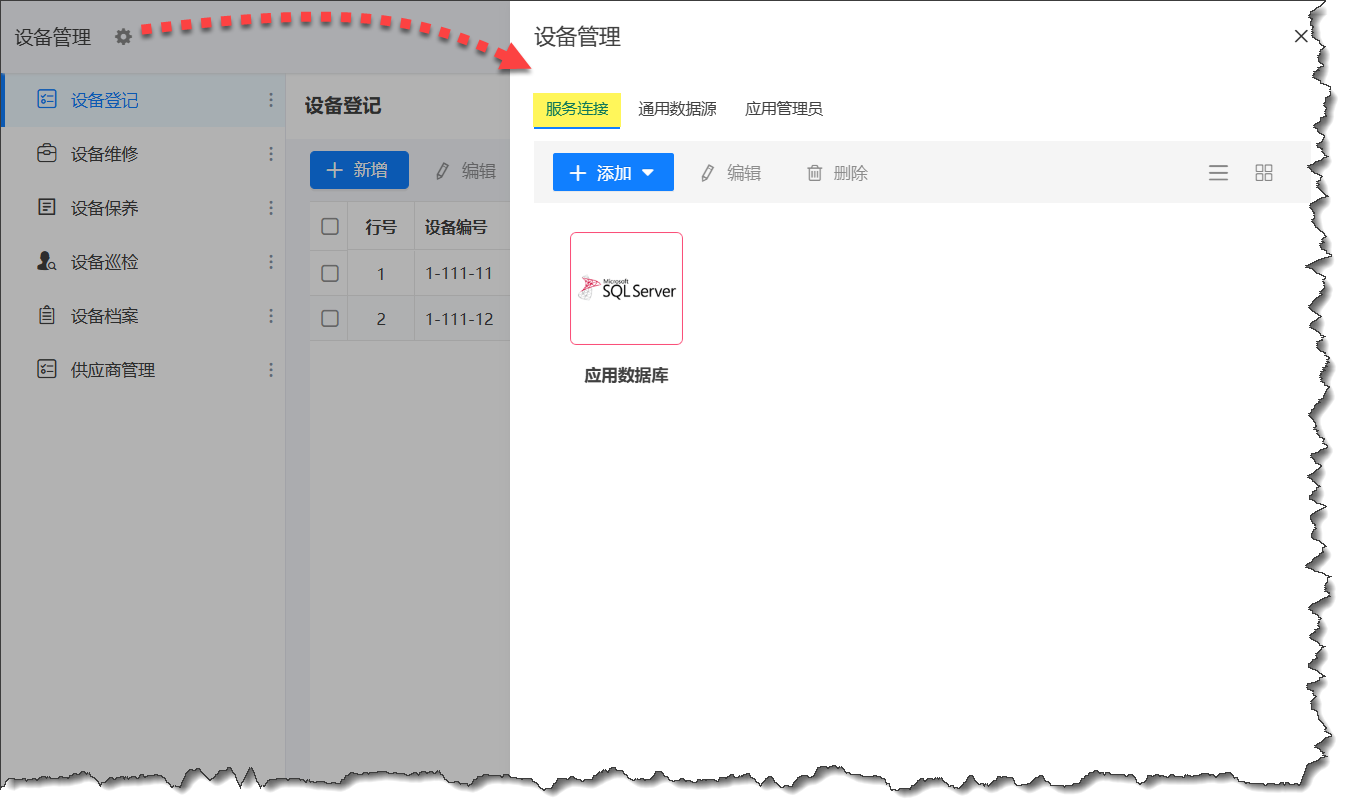
Task: Open the kebab menu next to 设备登记
Action: pos(270,99)
